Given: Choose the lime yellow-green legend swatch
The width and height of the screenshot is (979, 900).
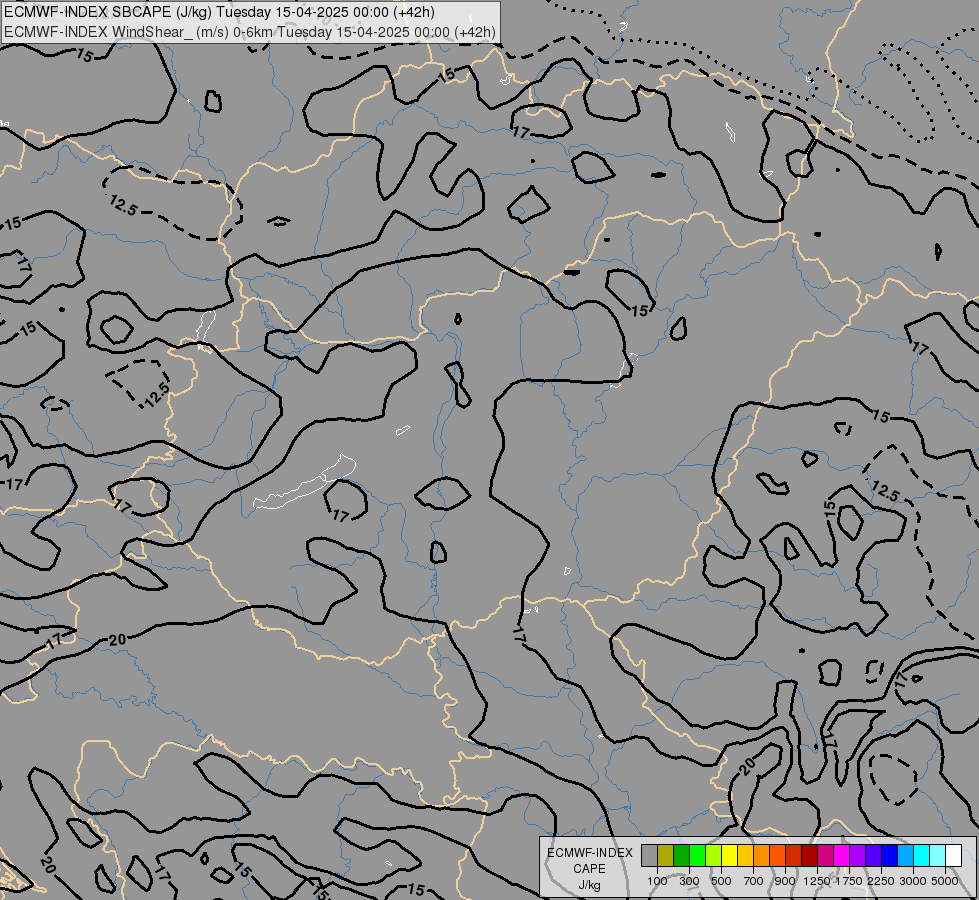Looking at the screenshot, I should (714, 856).
